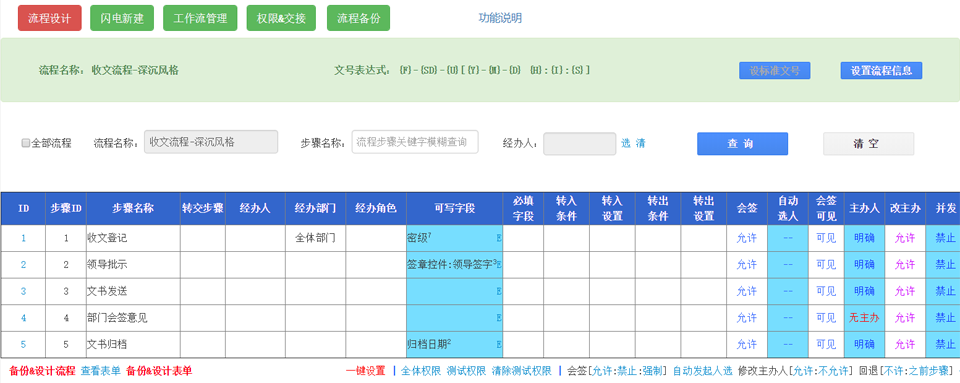Toggle 会签 允许 for 文书归档 row
960x383 pixels.
coord(746,344)
